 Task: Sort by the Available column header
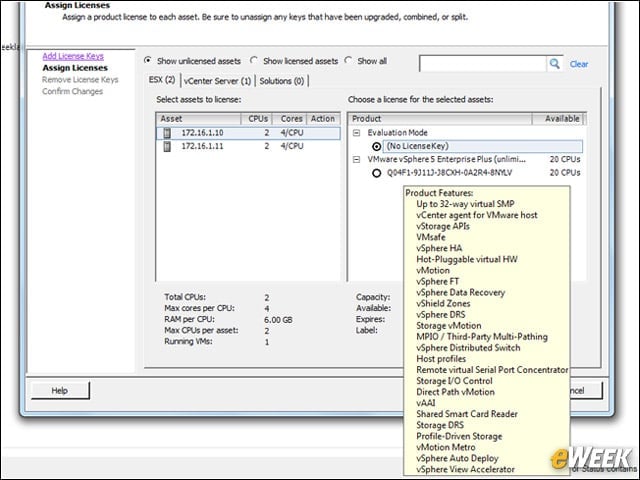(558, 119)
